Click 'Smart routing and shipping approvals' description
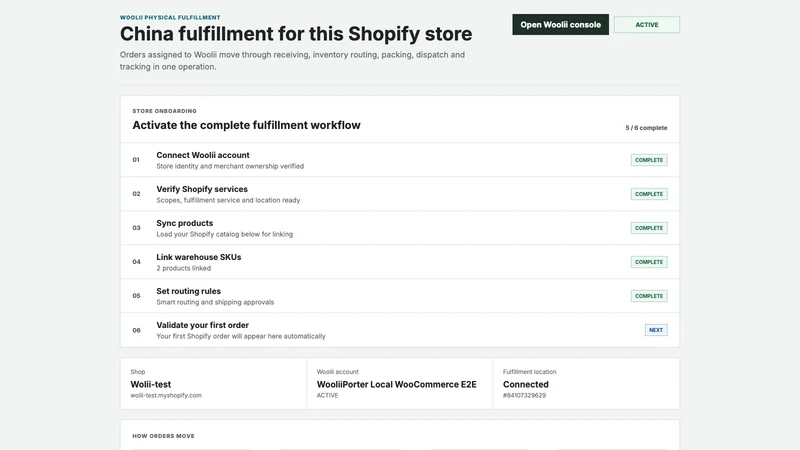 click(x=215, y=302)
